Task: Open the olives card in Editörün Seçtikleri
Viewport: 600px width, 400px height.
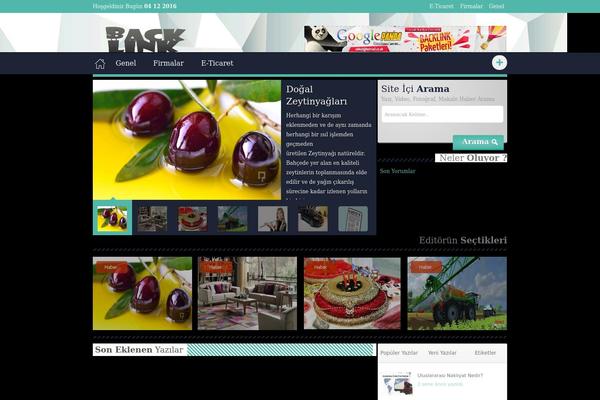Action: (142, 293)
